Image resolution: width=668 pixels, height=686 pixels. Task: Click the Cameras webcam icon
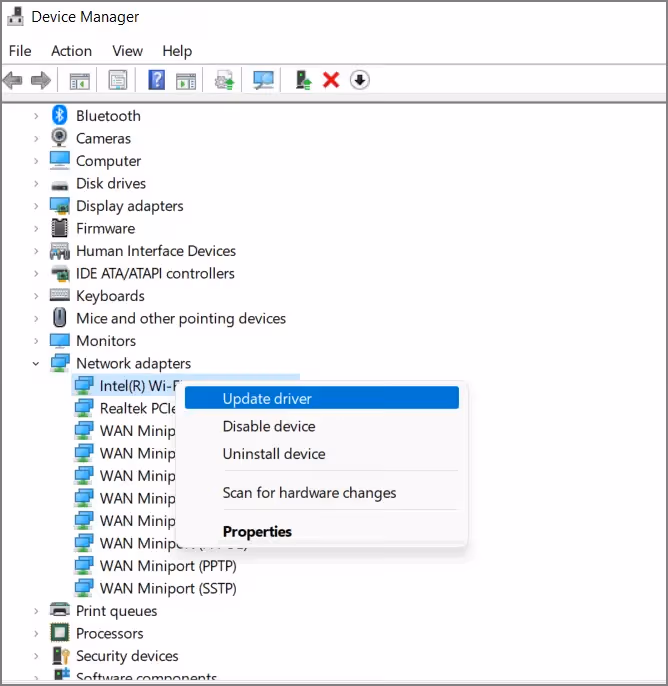59,138
